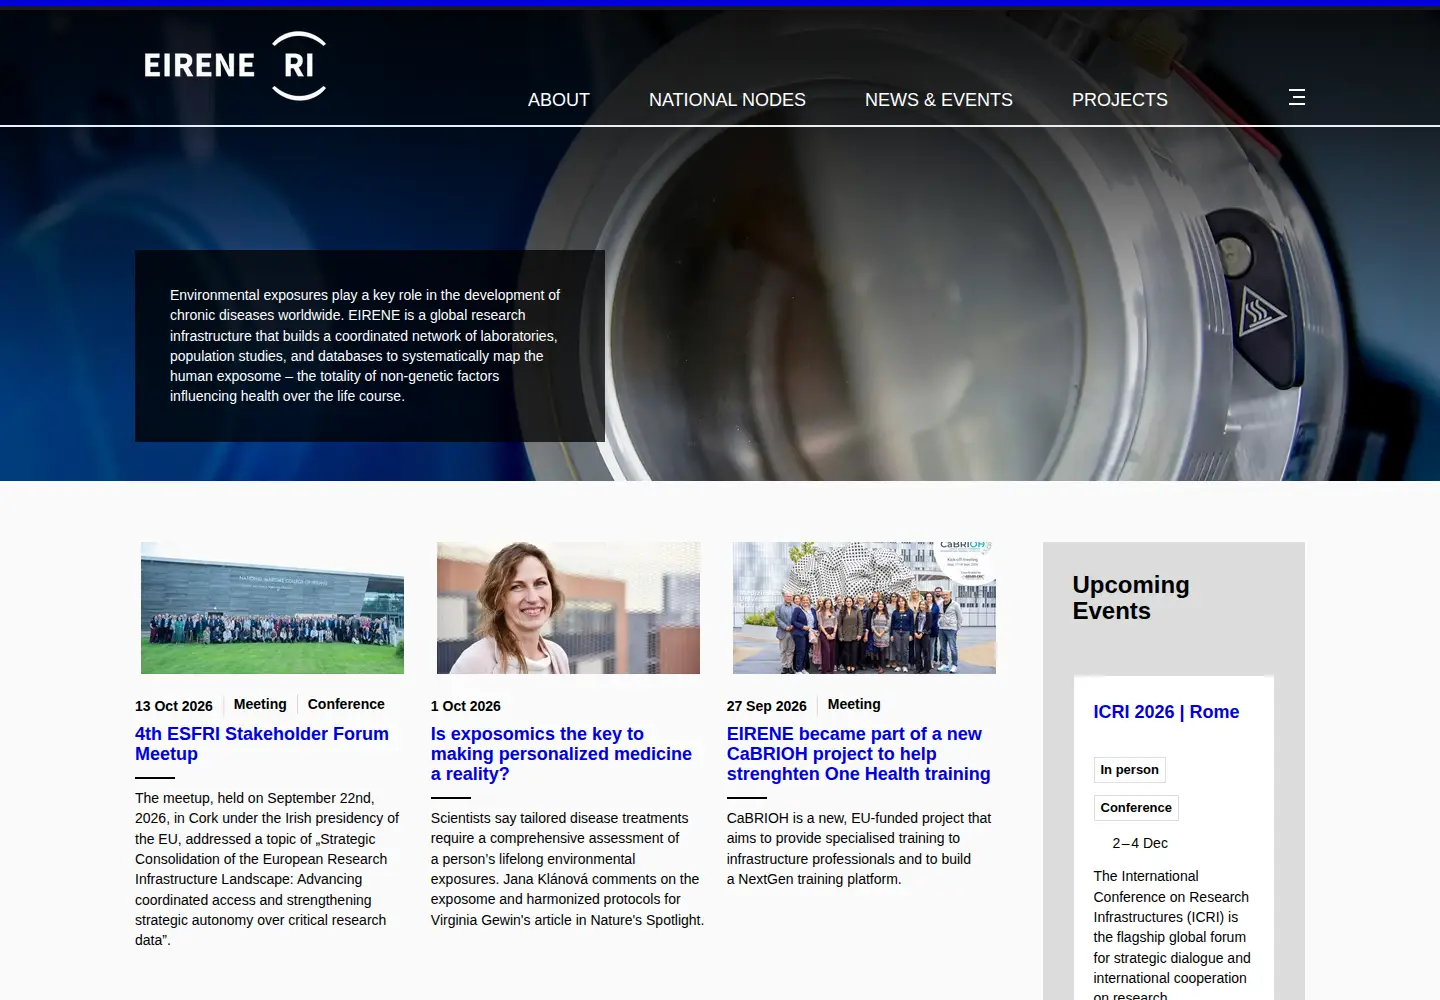
Task: Open the ICRI 2026 | Rome event
Action: tap(1166, 712)
